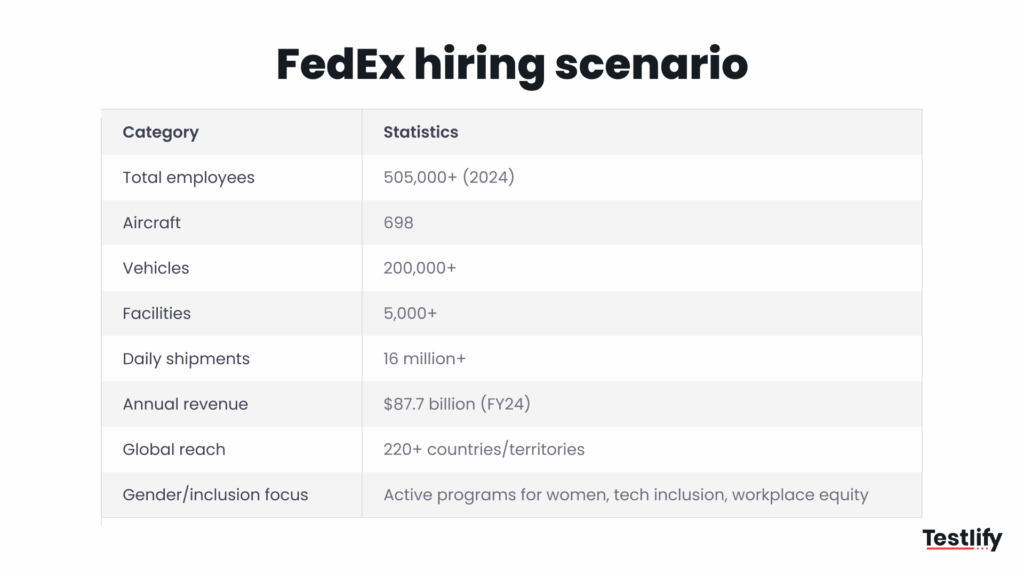1024x576 pixels.
Task: Select the aircraft count 698
Action: [x=398, y=223]
